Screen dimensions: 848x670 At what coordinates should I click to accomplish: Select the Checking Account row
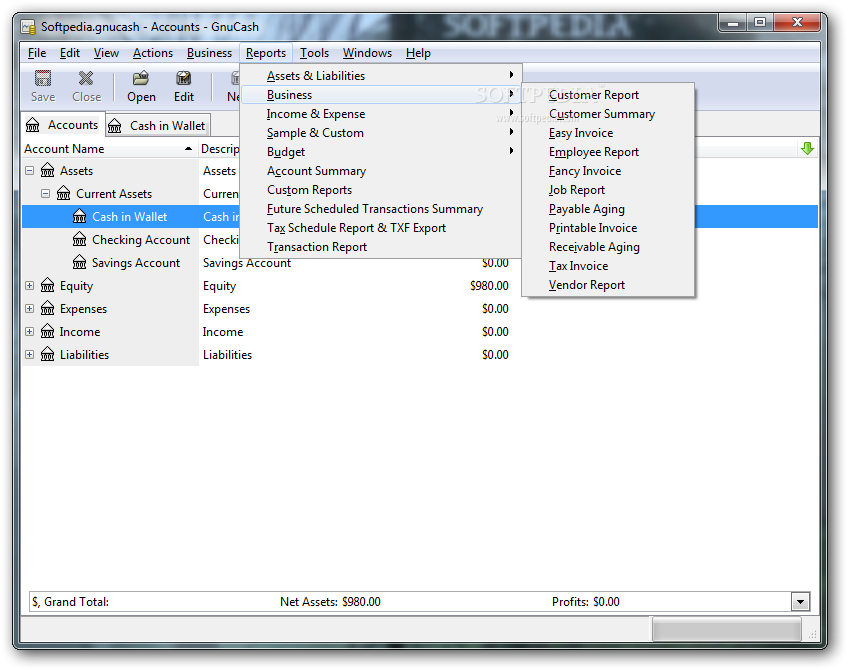coord(141,240)
